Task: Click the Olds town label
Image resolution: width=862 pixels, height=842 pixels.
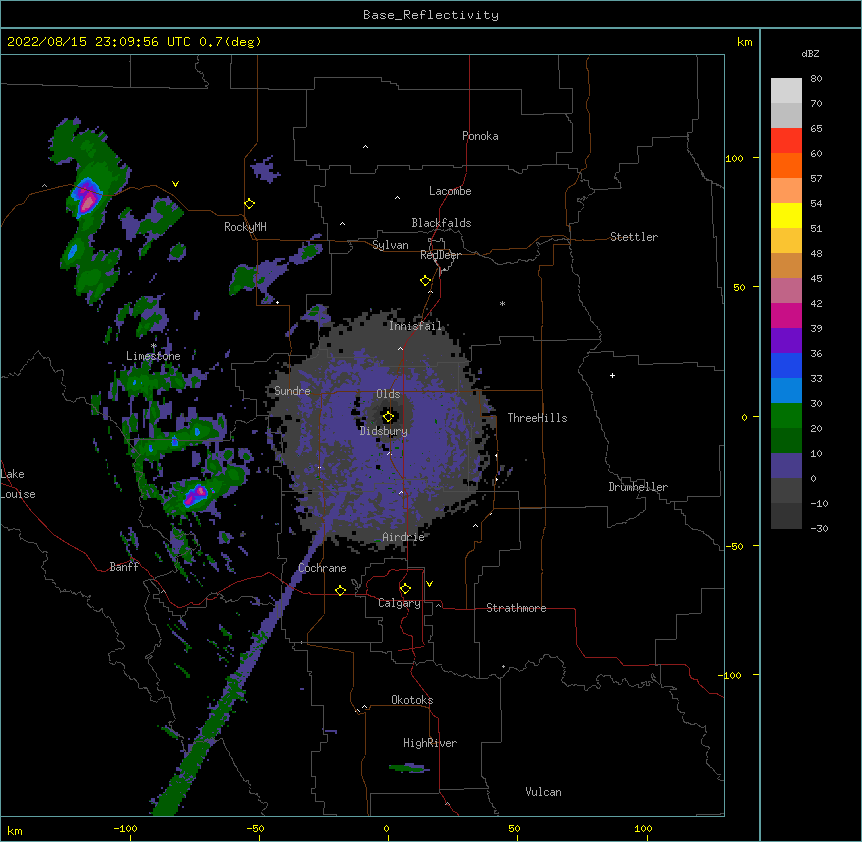Action: 388,394
